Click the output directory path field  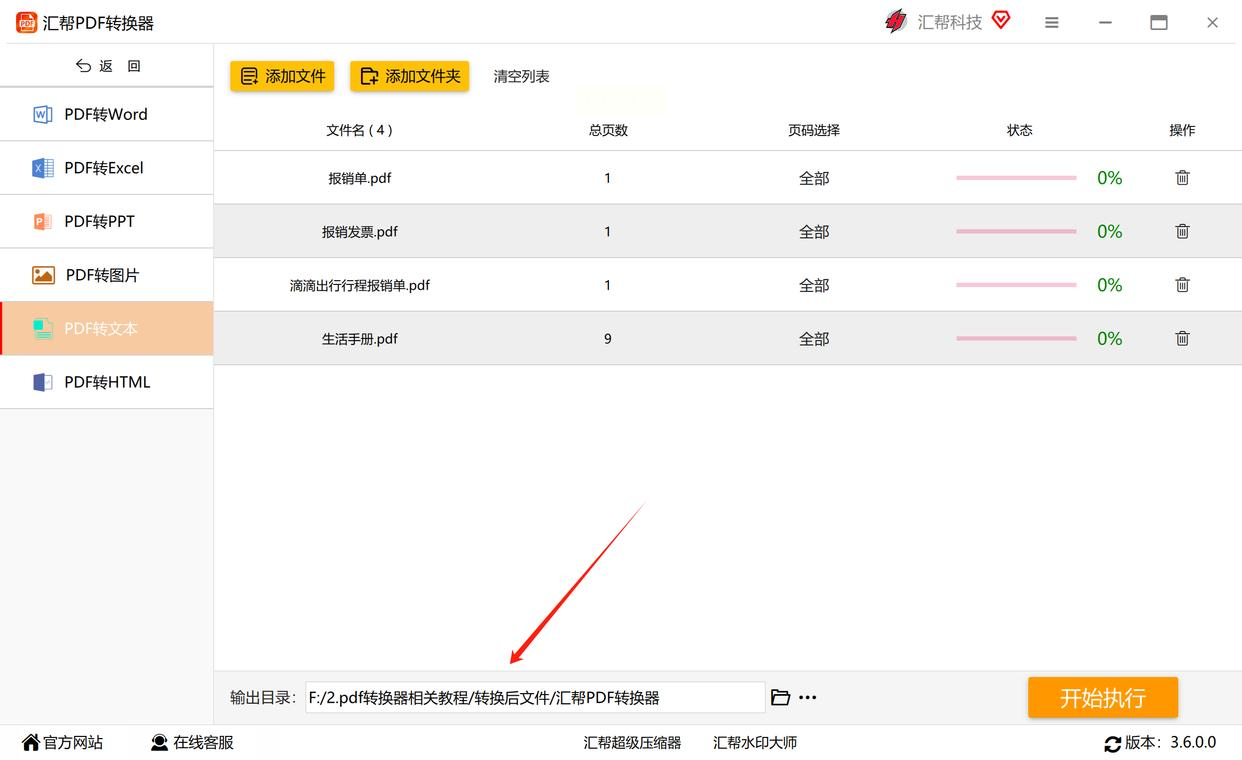pos(535,697)
